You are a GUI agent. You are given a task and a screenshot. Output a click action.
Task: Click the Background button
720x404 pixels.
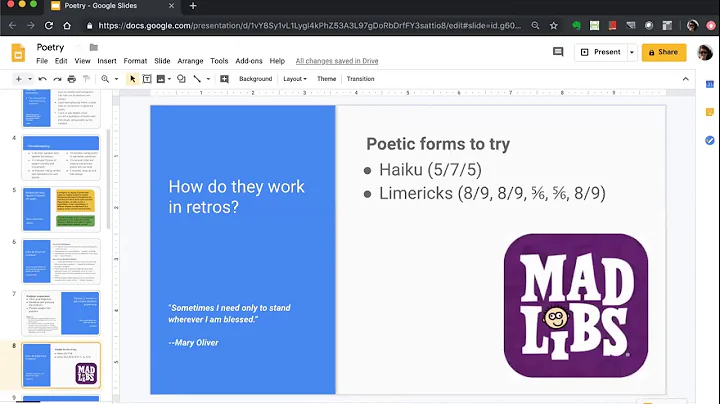[x=255, y=79]
